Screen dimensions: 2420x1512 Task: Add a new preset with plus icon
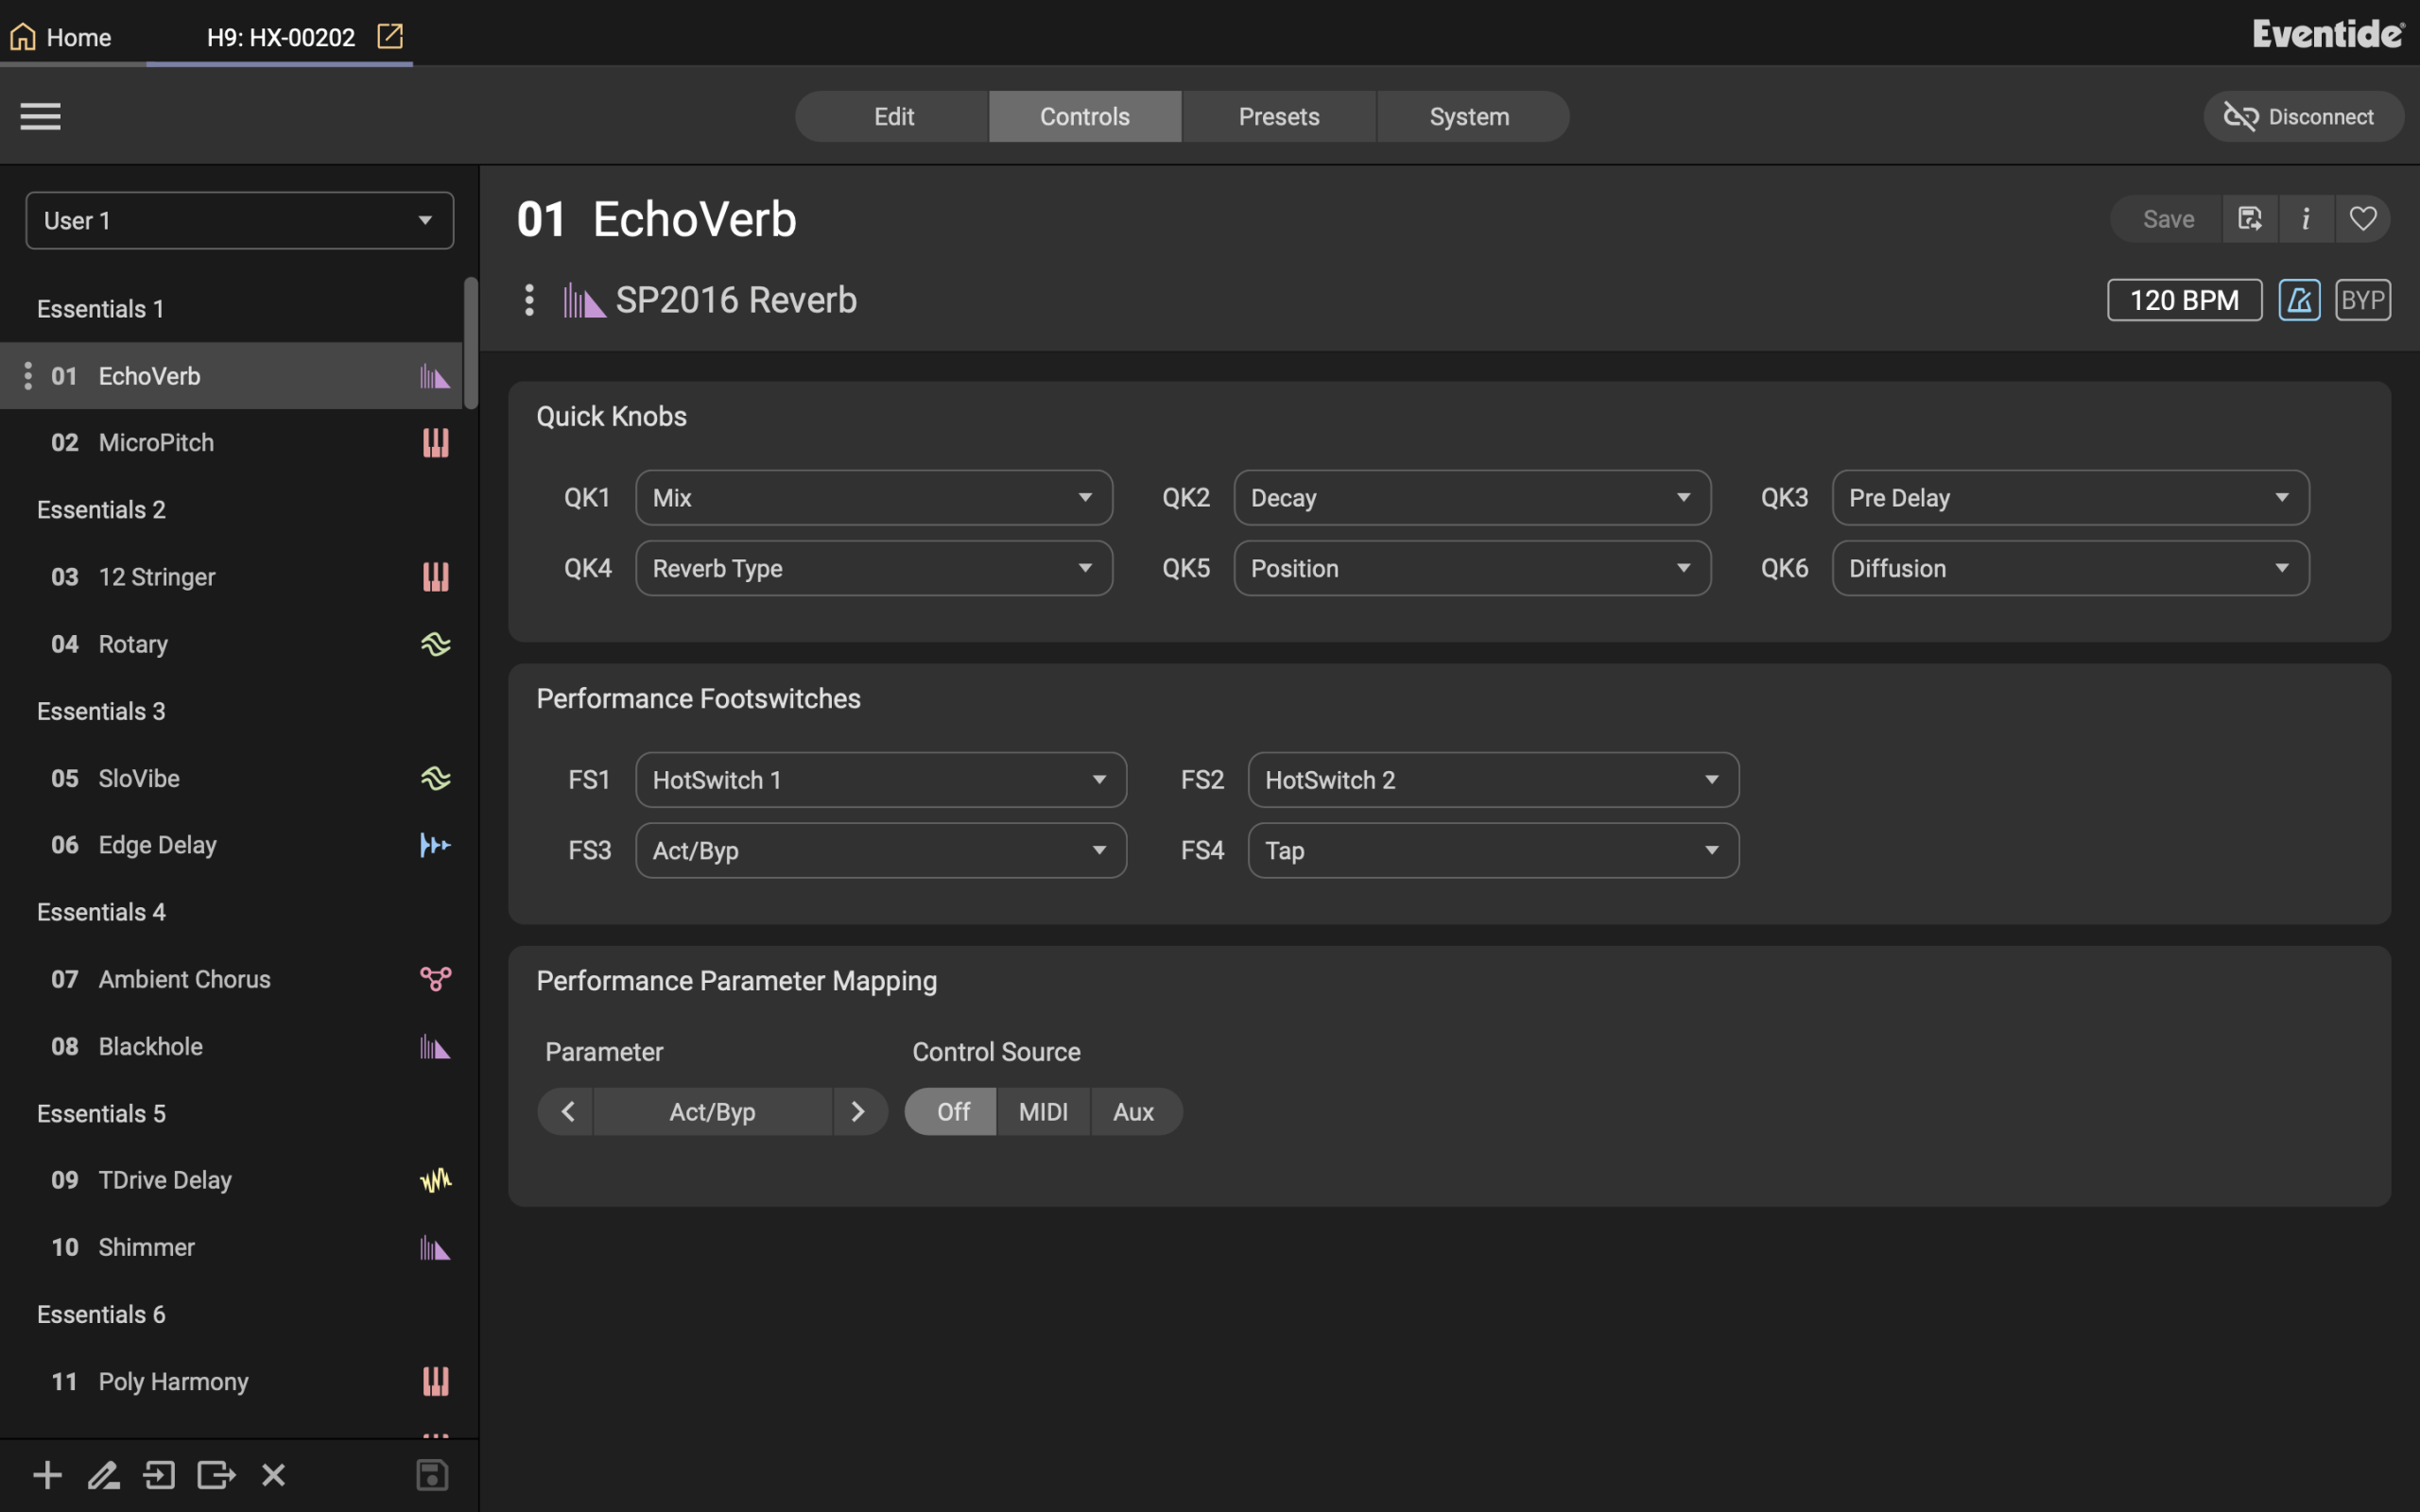(x=47, y=1474)
